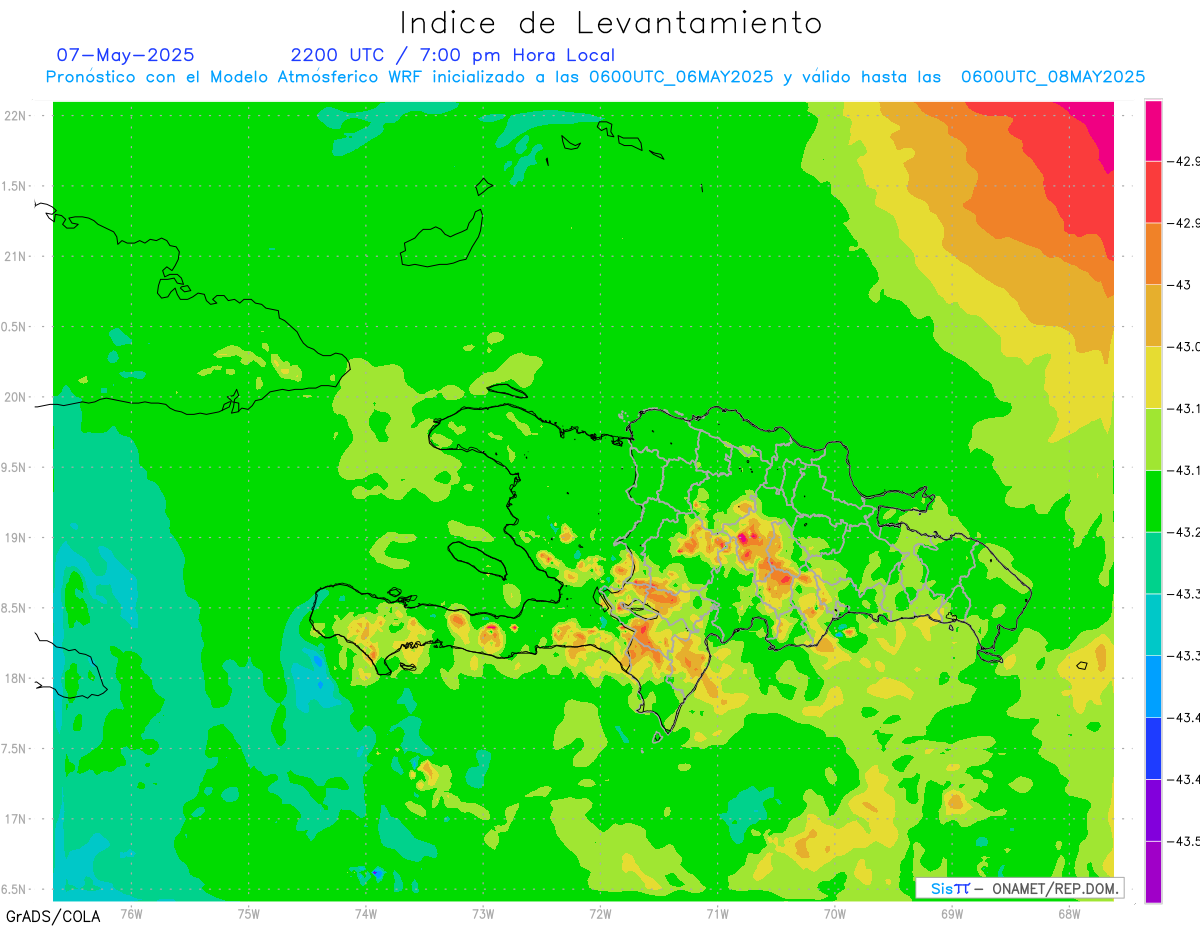Select the cyan legend color swatch
This screenshot has height=927, width=1200.
(x=1153, y=624)
